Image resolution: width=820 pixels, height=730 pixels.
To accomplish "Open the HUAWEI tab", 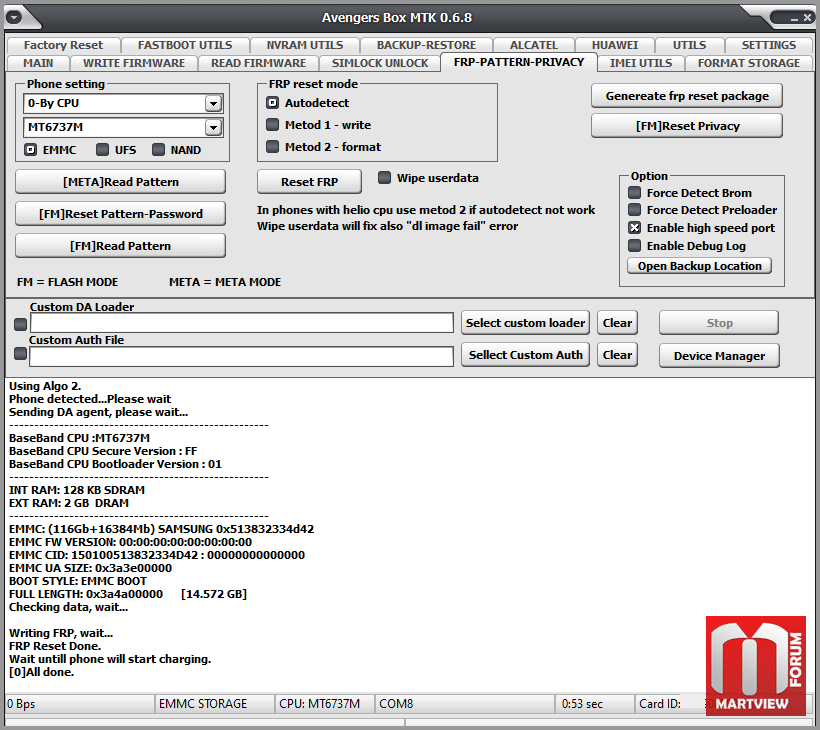I will tap(615, 45).
